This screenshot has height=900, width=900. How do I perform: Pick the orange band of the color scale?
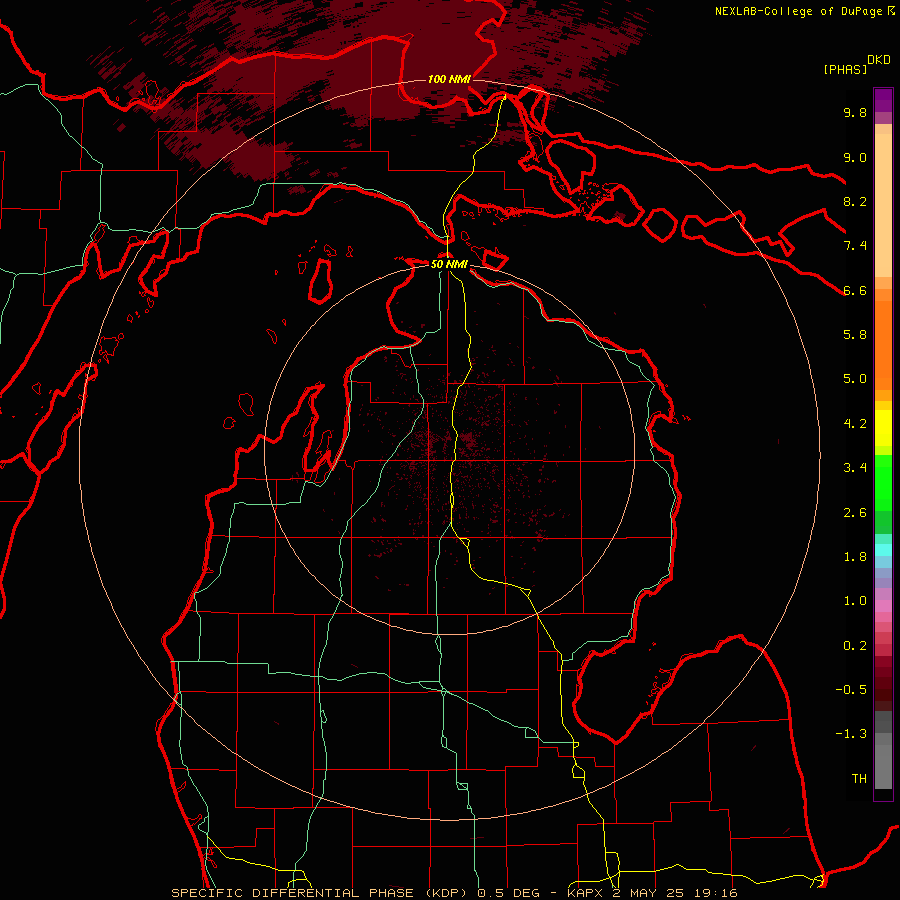883,345
